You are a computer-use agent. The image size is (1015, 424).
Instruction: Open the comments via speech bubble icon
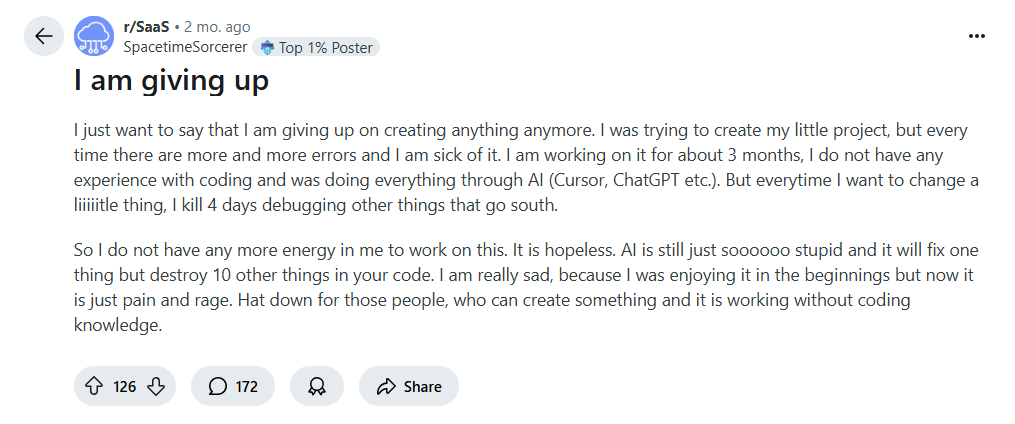(218, 386)
